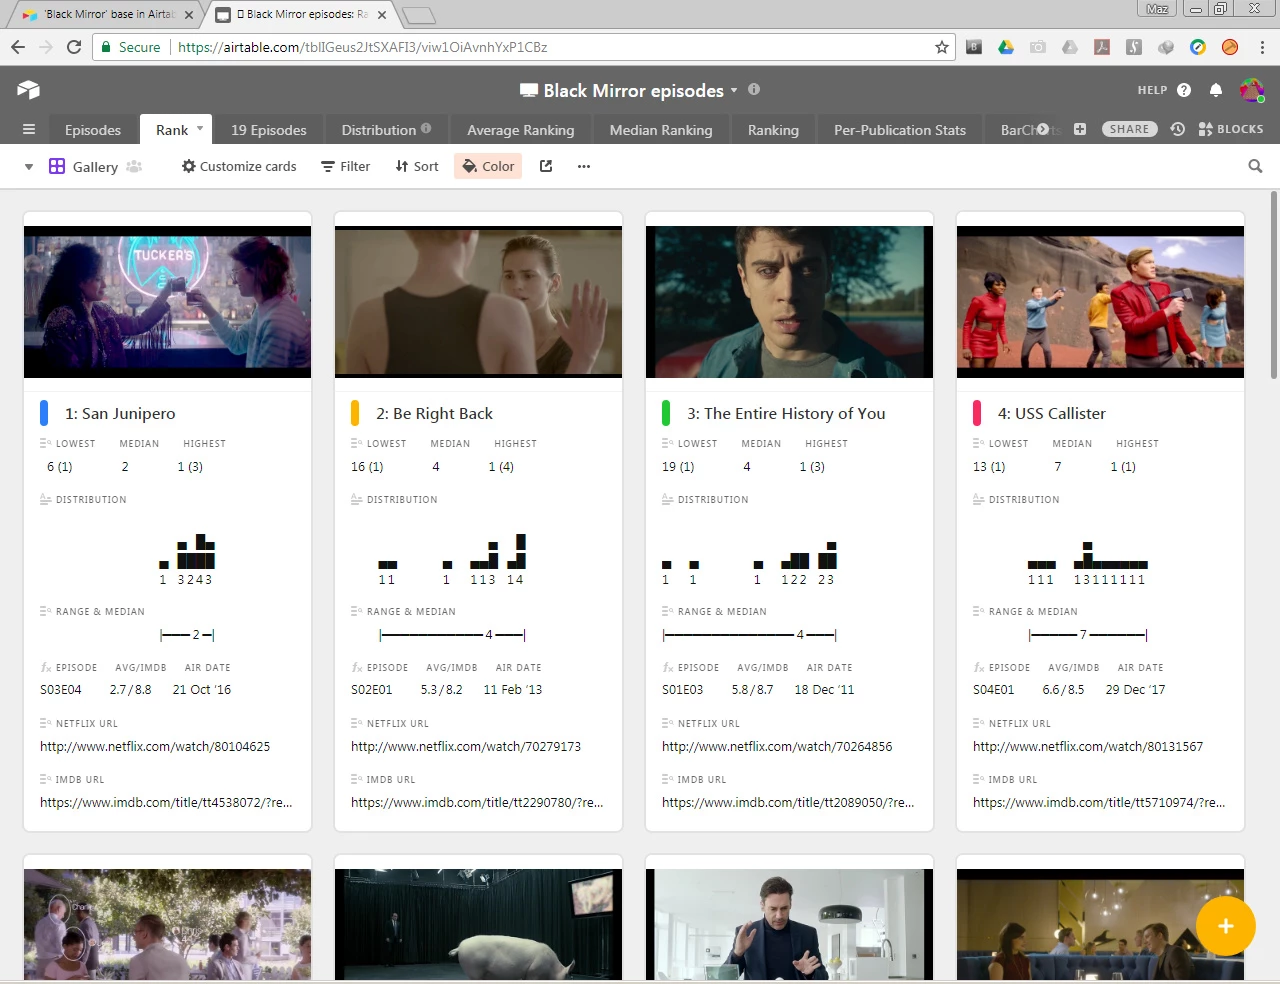Reload the page

click(73, 47)
